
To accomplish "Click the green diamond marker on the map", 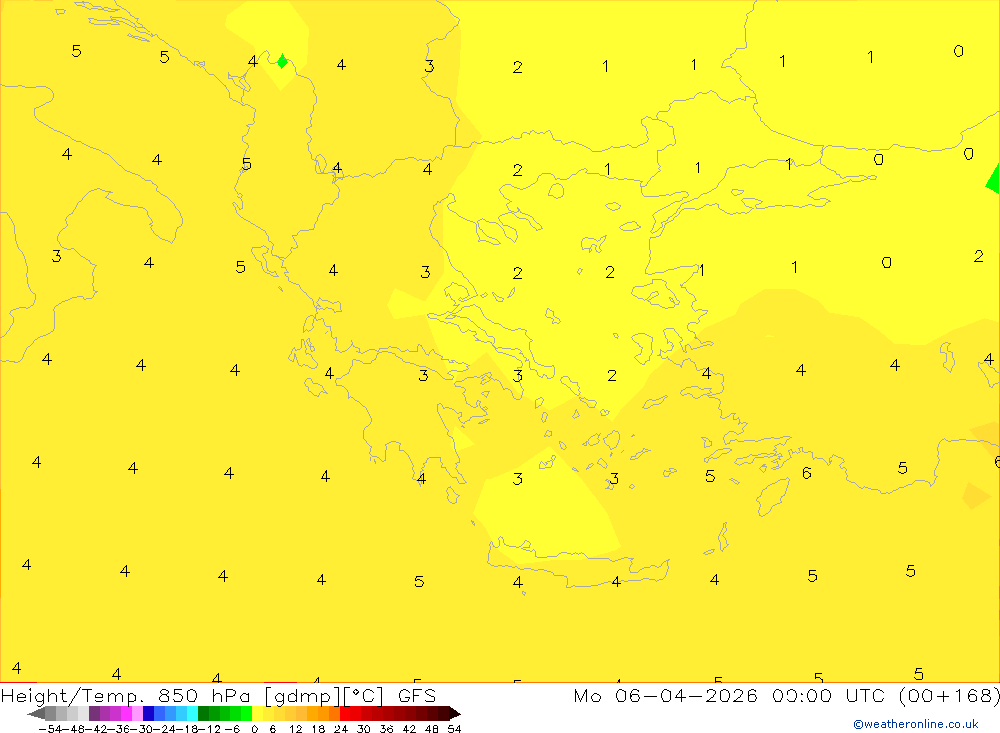I will 282,61.
